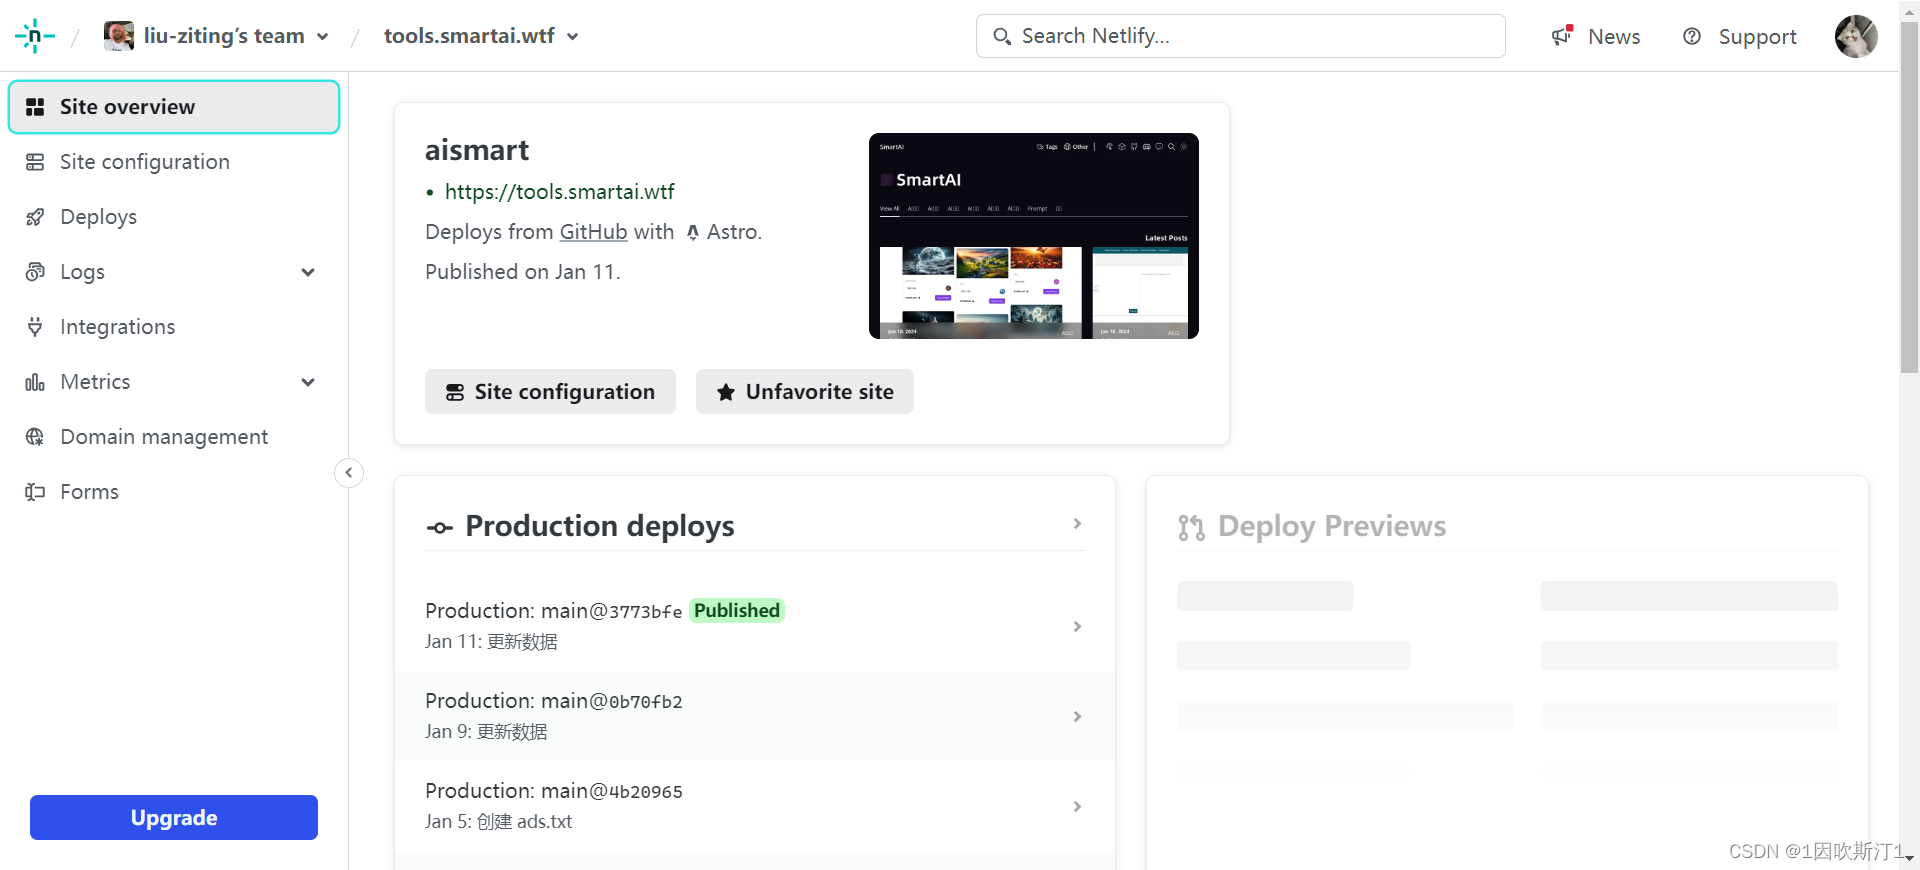Image resolution: width=1920 pixels, height=870 pixels.
Task: Open the main@4b20965 production deploy
Action: point(755,806)
